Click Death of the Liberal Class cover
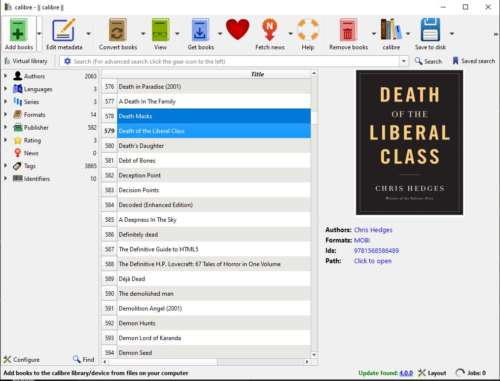Image resolution: width=500 pixels, height=381 pixels. coord(409,142)
